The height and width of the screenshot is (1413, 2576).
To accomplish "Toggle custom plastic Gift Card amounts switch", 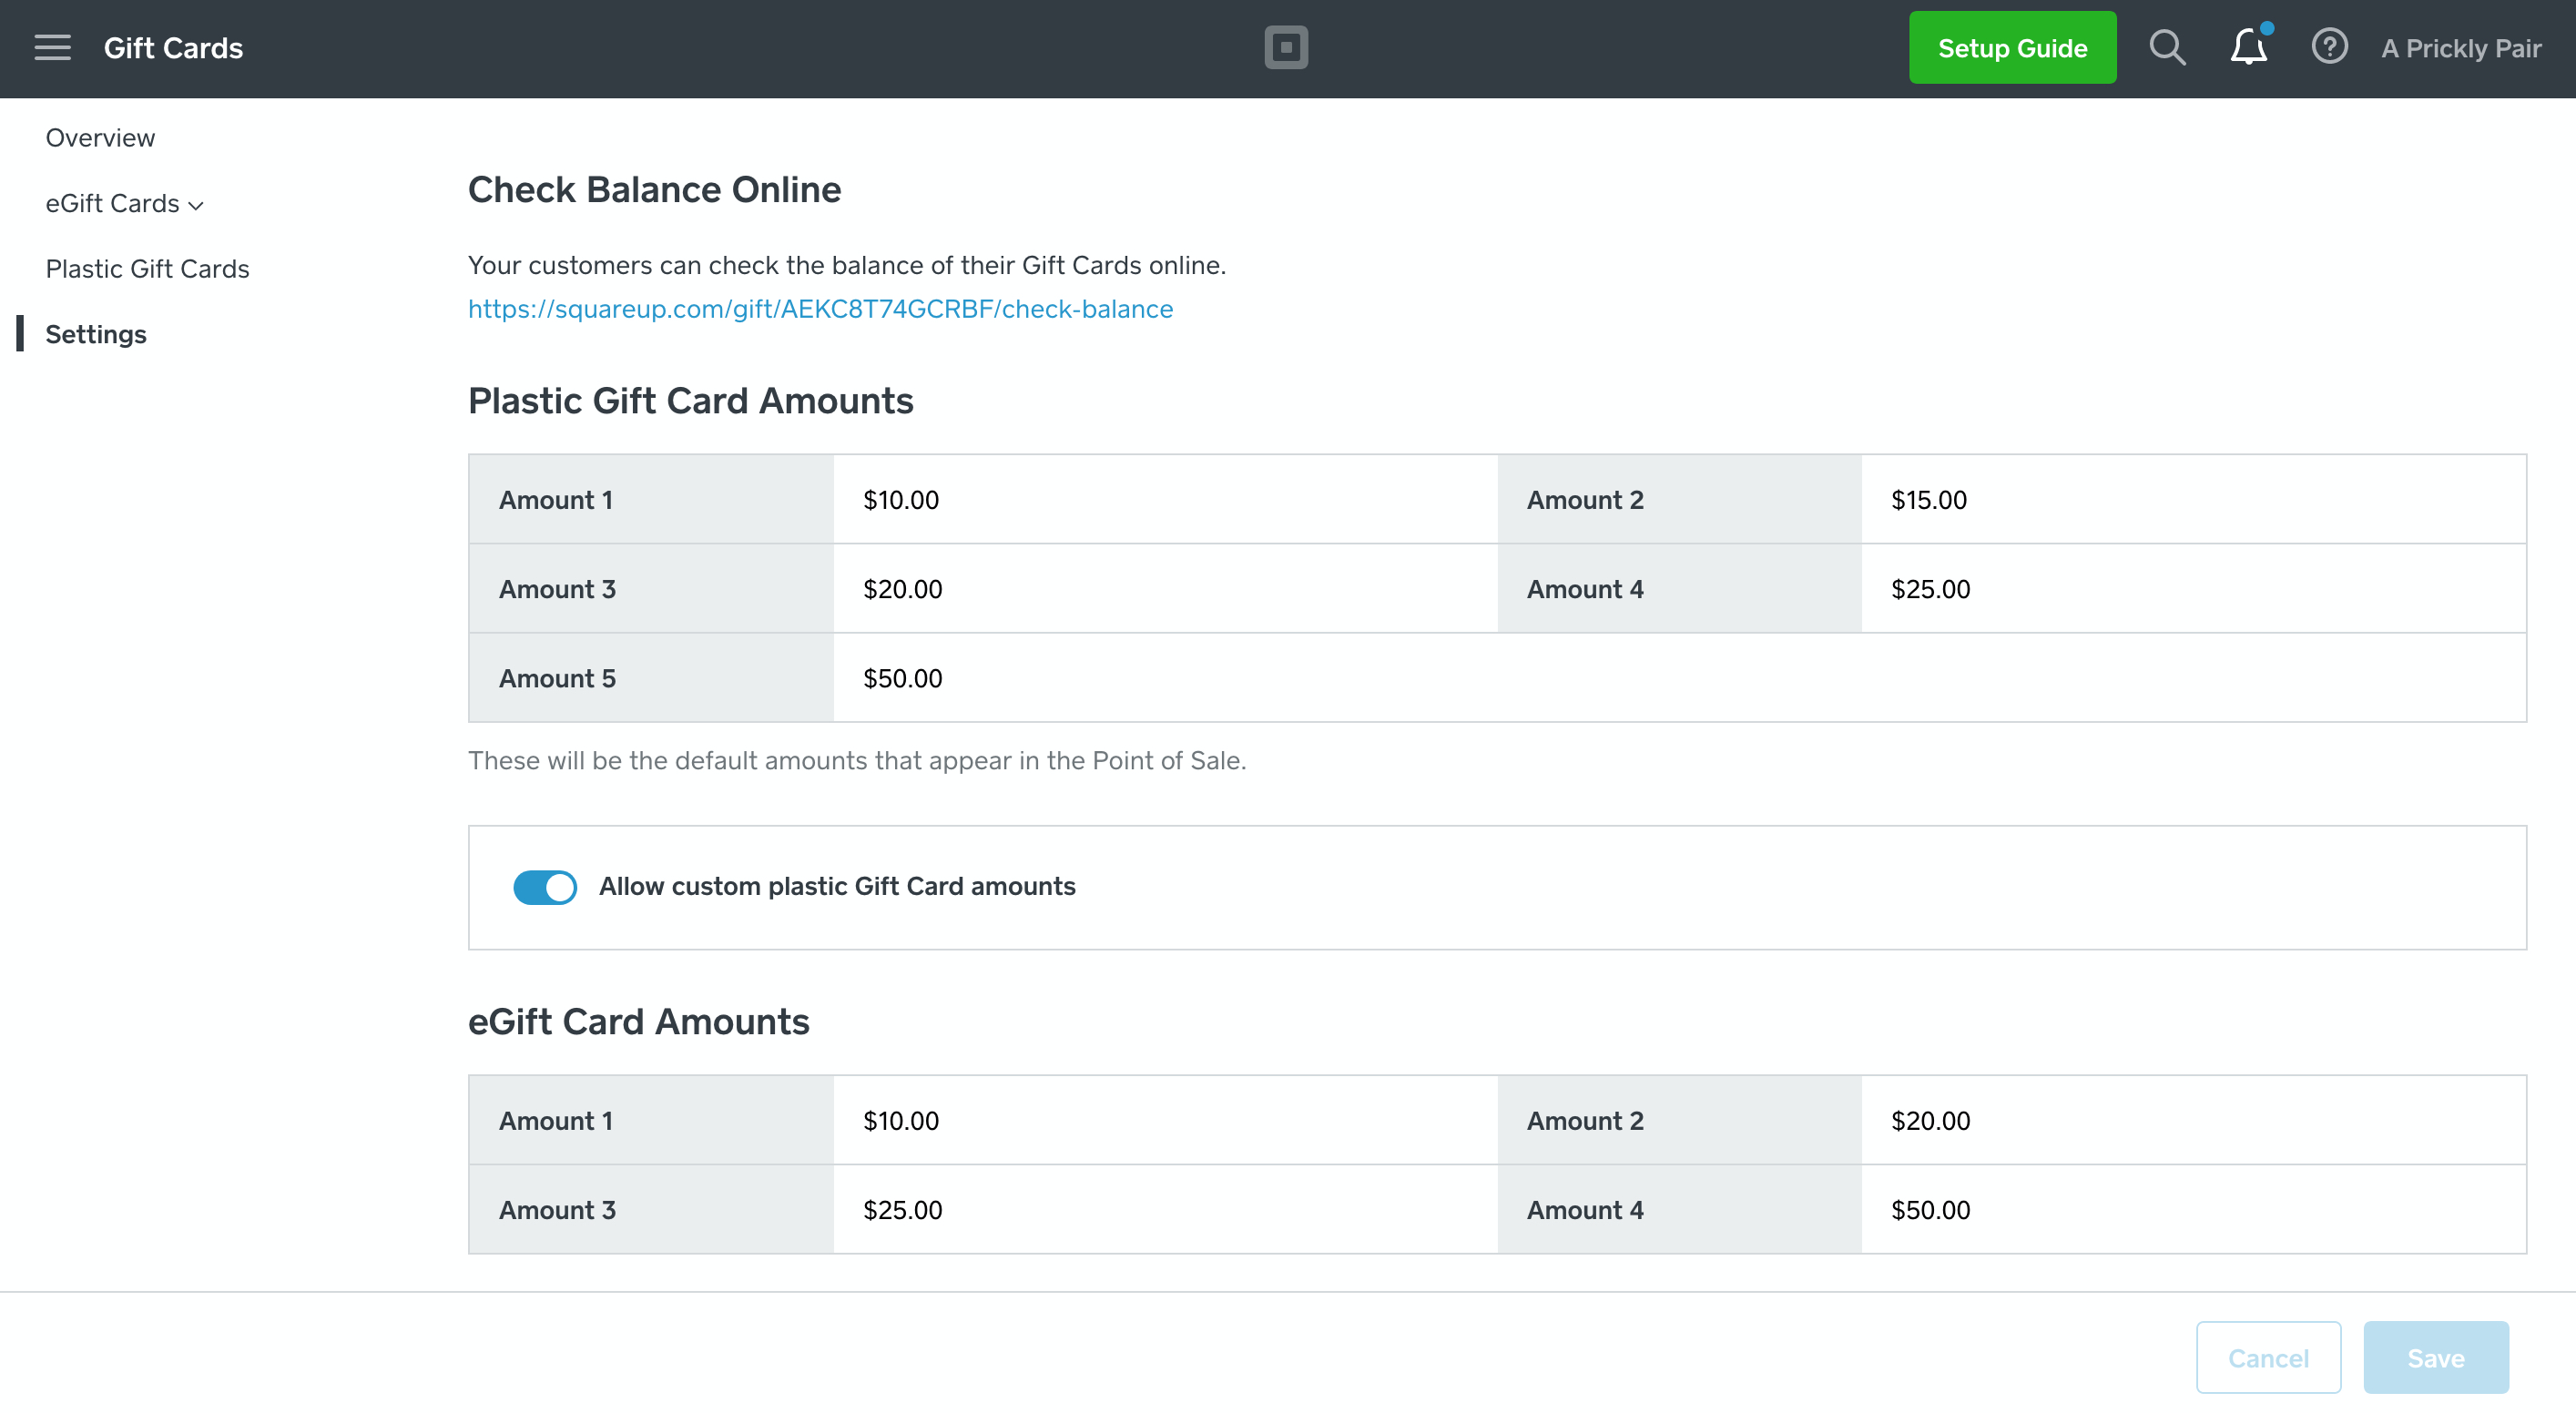I will click(x=545, y=887).
